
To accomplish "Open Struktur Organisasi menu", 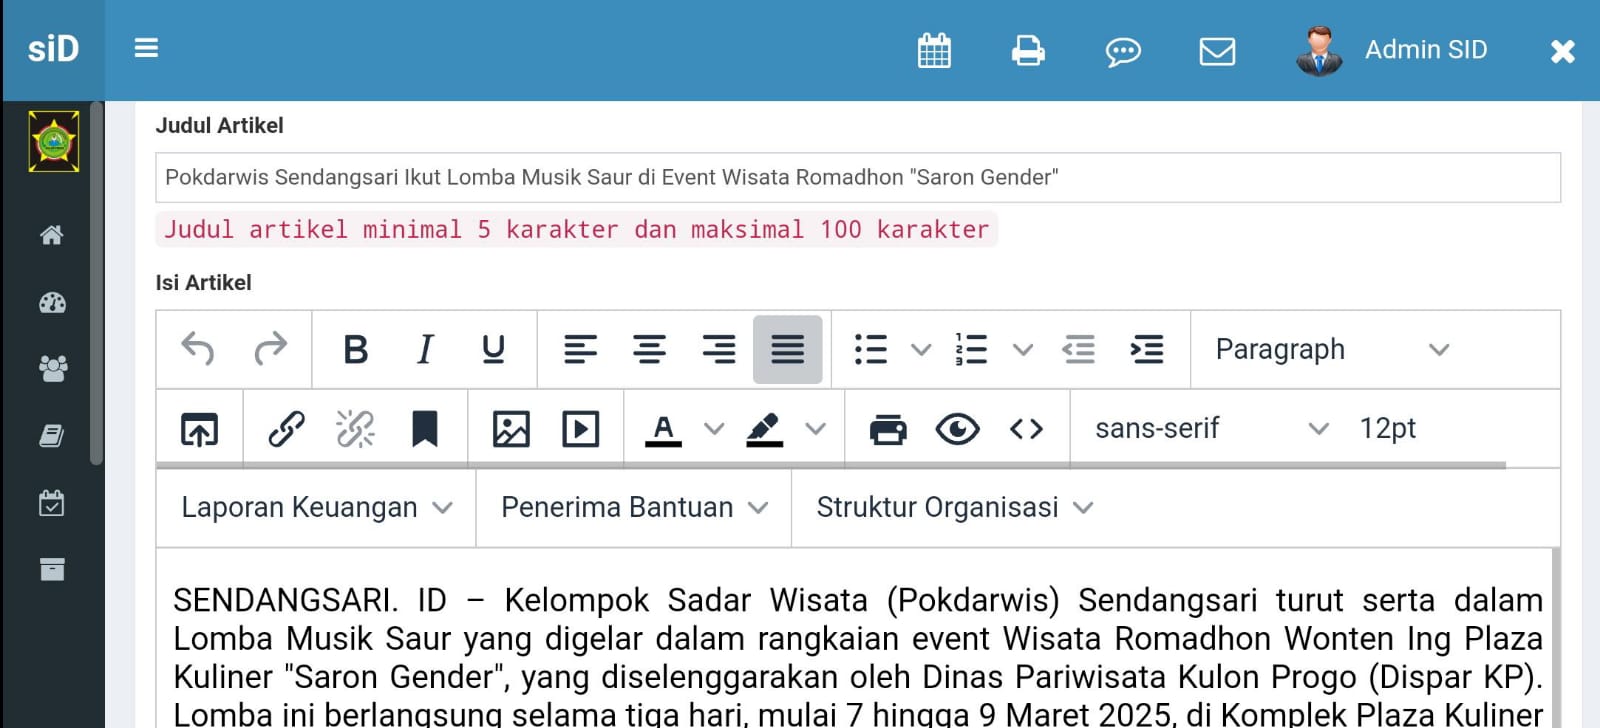I will coord(955,507).
